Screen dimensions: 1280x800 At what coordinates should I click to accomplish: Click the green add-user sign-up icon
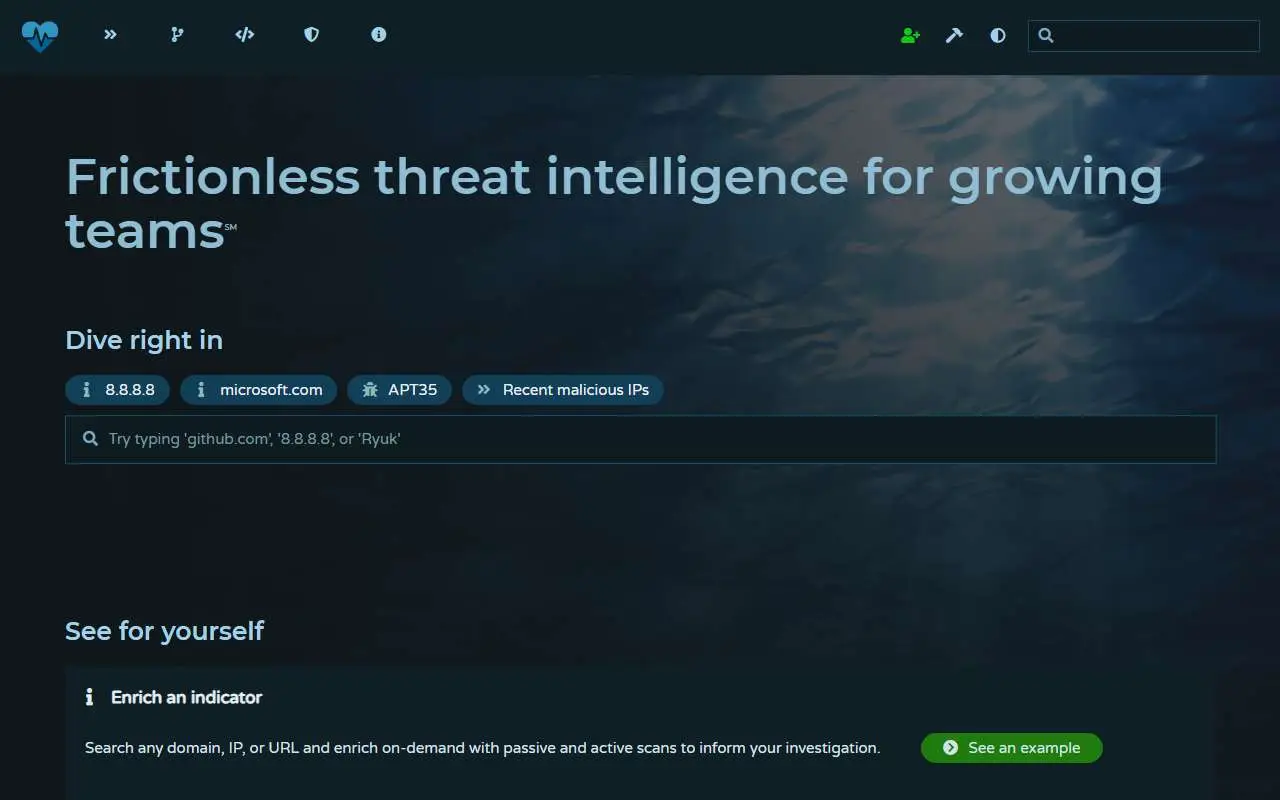pos(910,35)
